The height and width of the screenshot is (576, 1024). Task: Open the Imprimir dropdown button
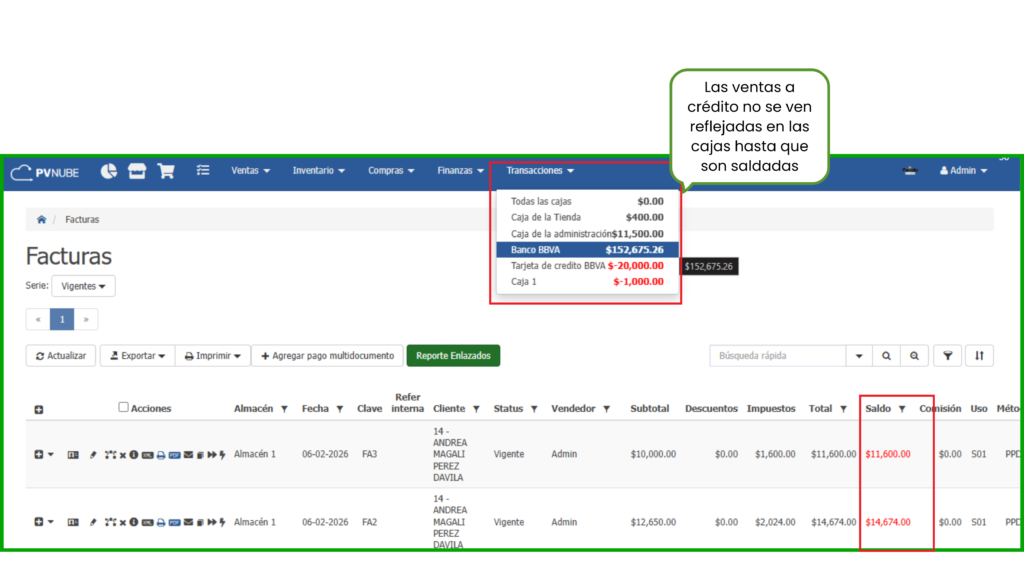[212, 355]
